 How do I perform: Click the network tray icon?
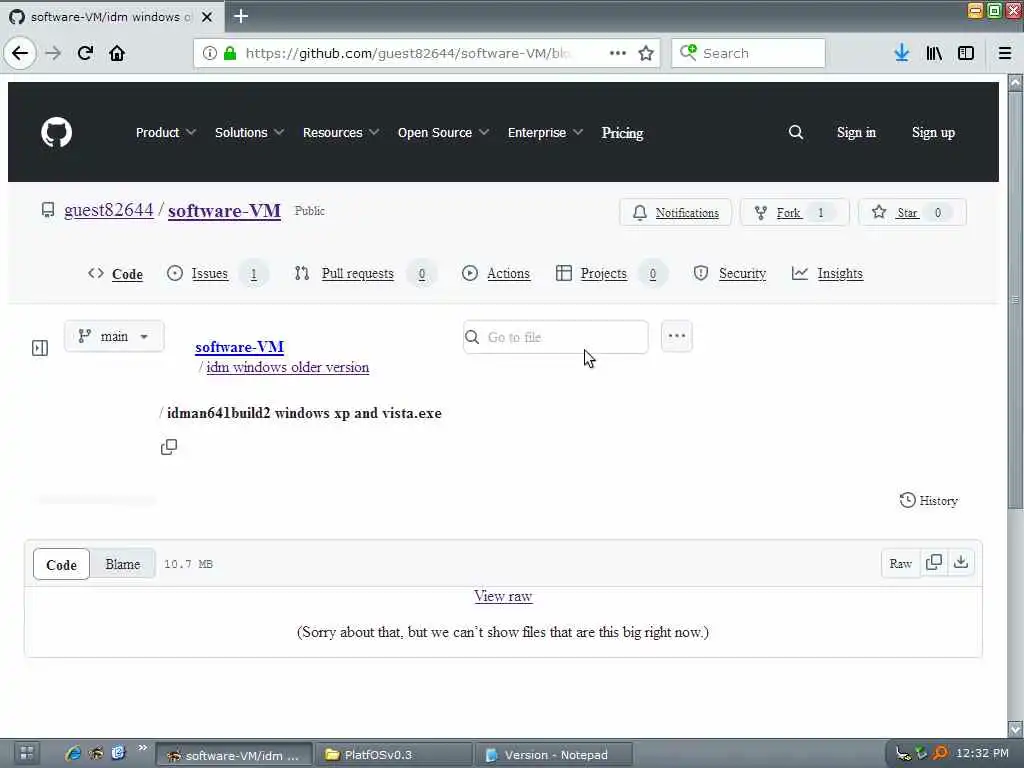pyautogui.click(x=903, y=754)
